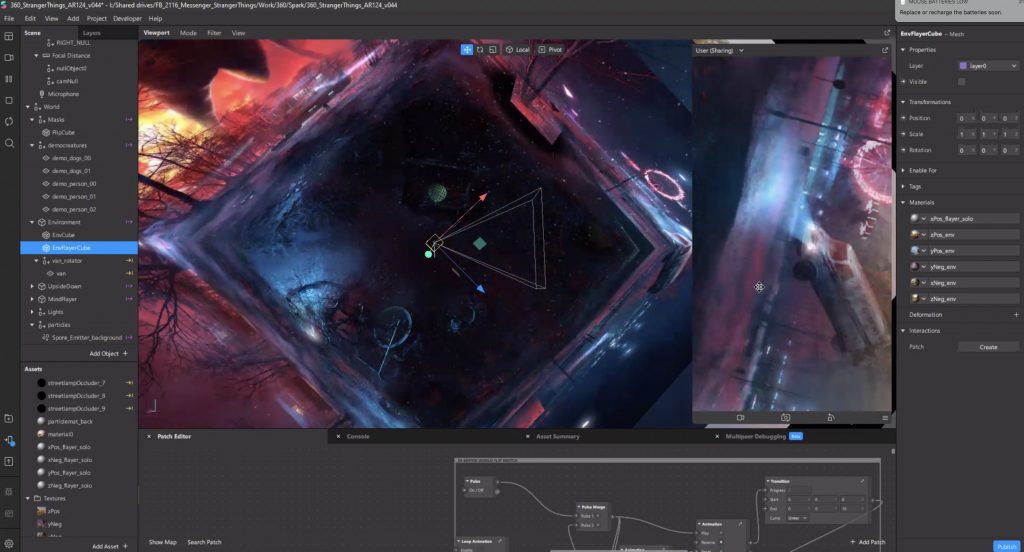
Task: Click the pause icon in left sidebar
Action: 9,79
